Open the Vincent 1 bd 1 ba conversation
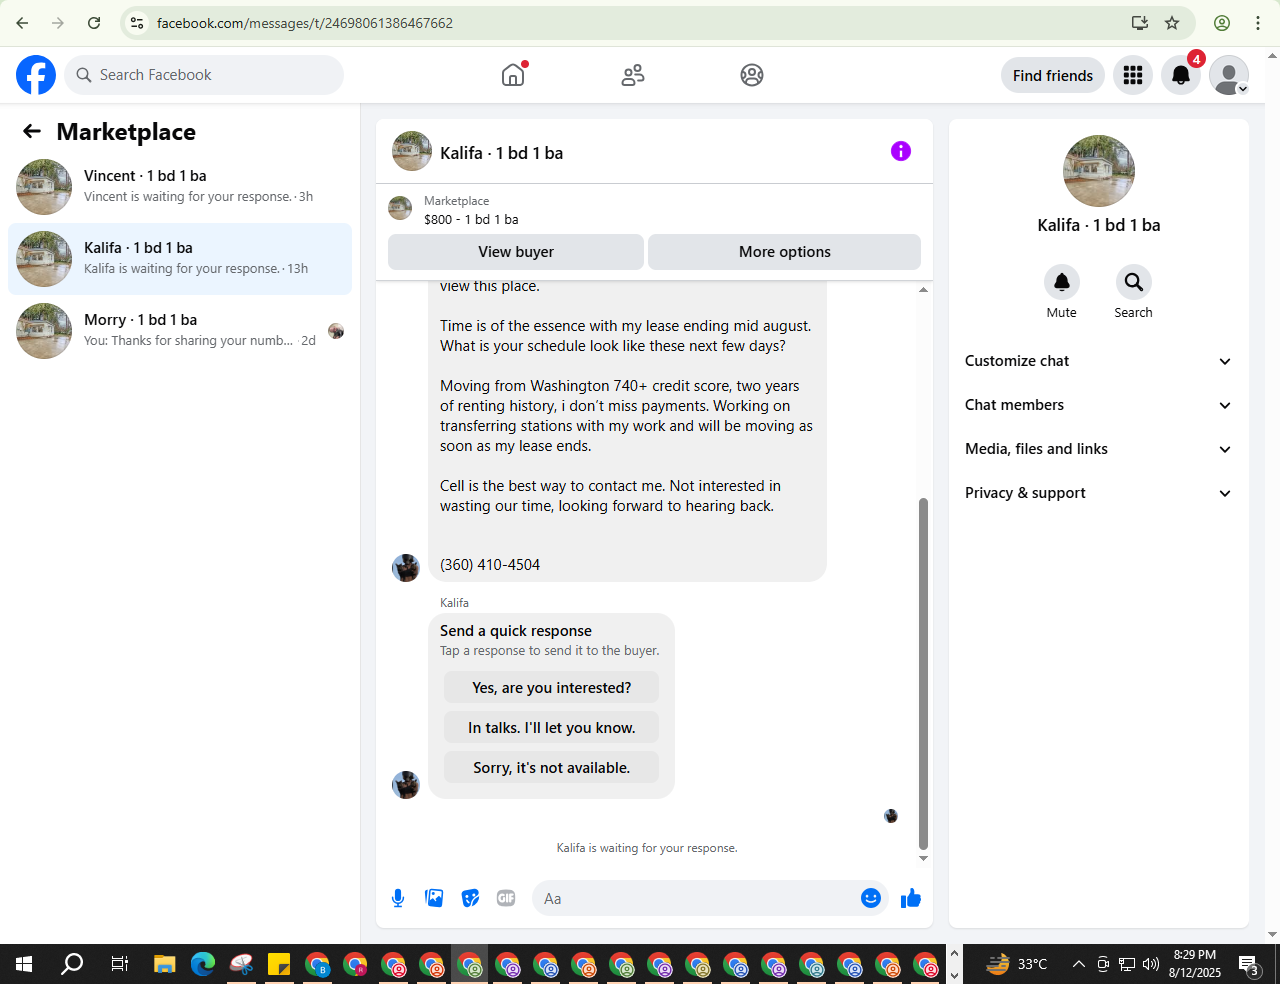 (x=180, y=187)
